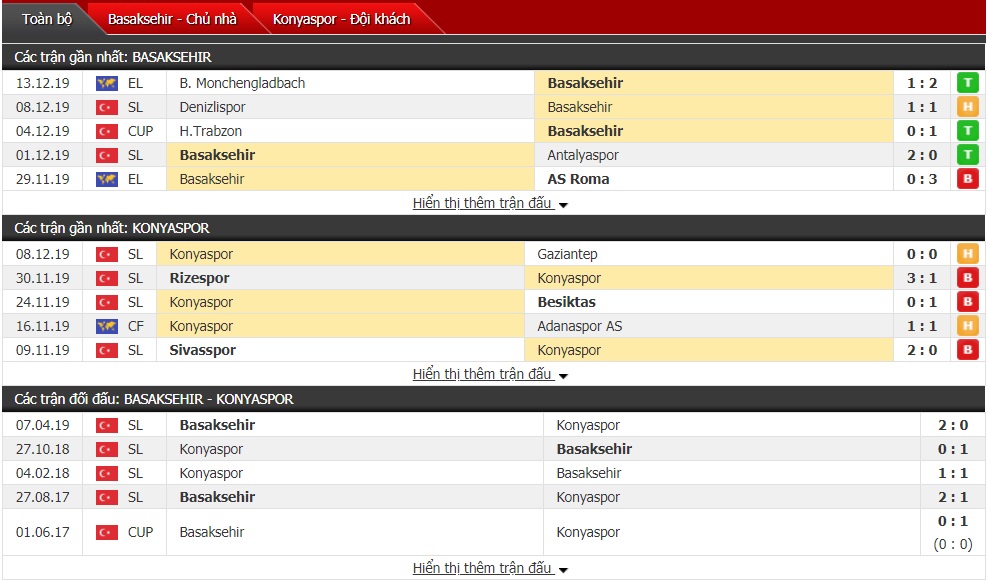Click the date 13.12.19
This screenshot has width=988, height=582.
tap(43, 83)
